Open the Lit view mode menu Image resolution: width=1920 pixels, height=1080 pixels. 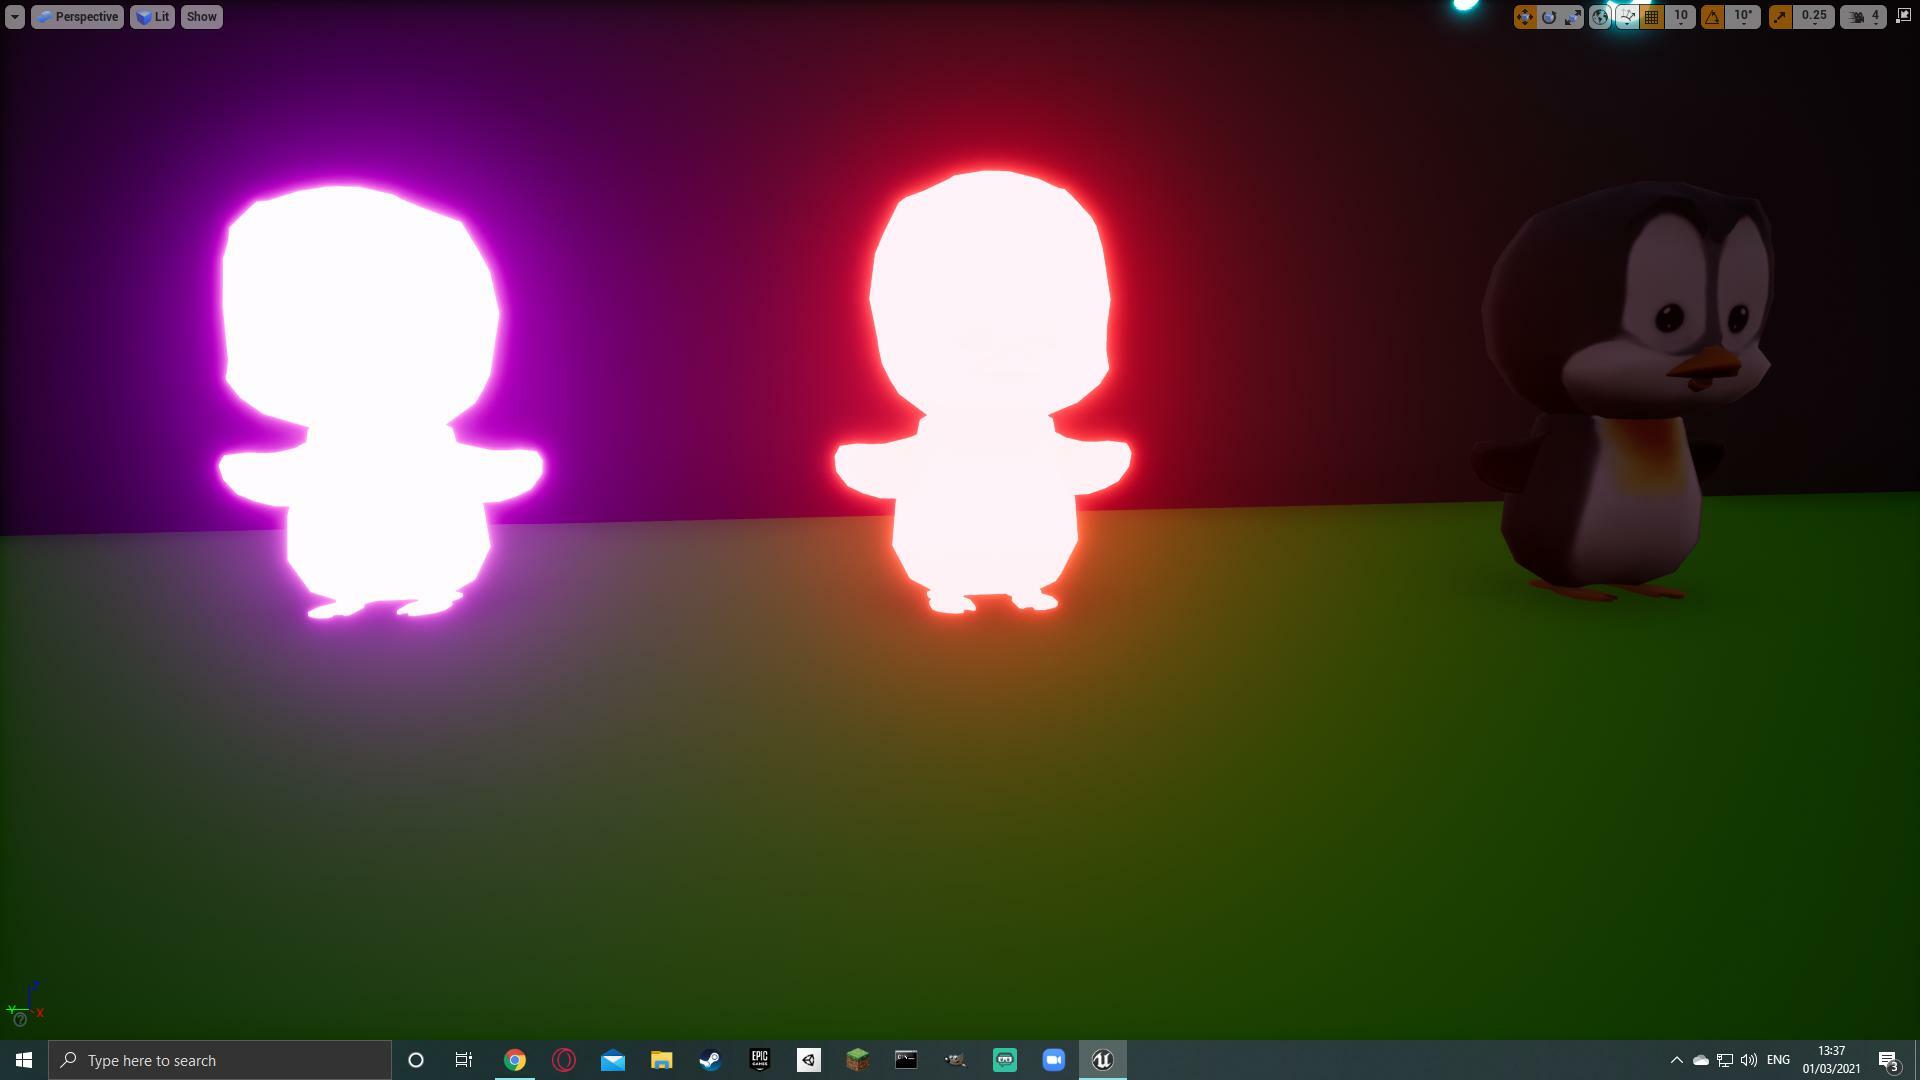[x=152, y=17]
